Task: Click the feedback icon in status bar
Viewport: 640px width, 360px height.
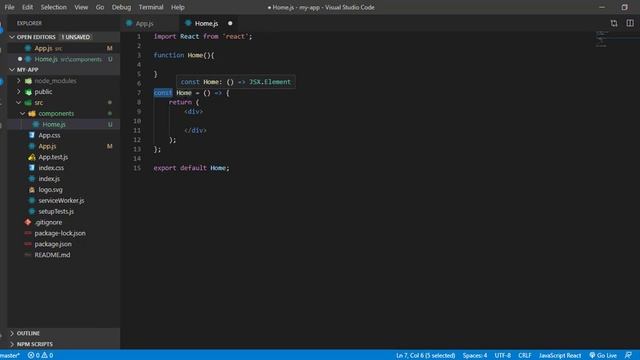Action: [628, 356]
